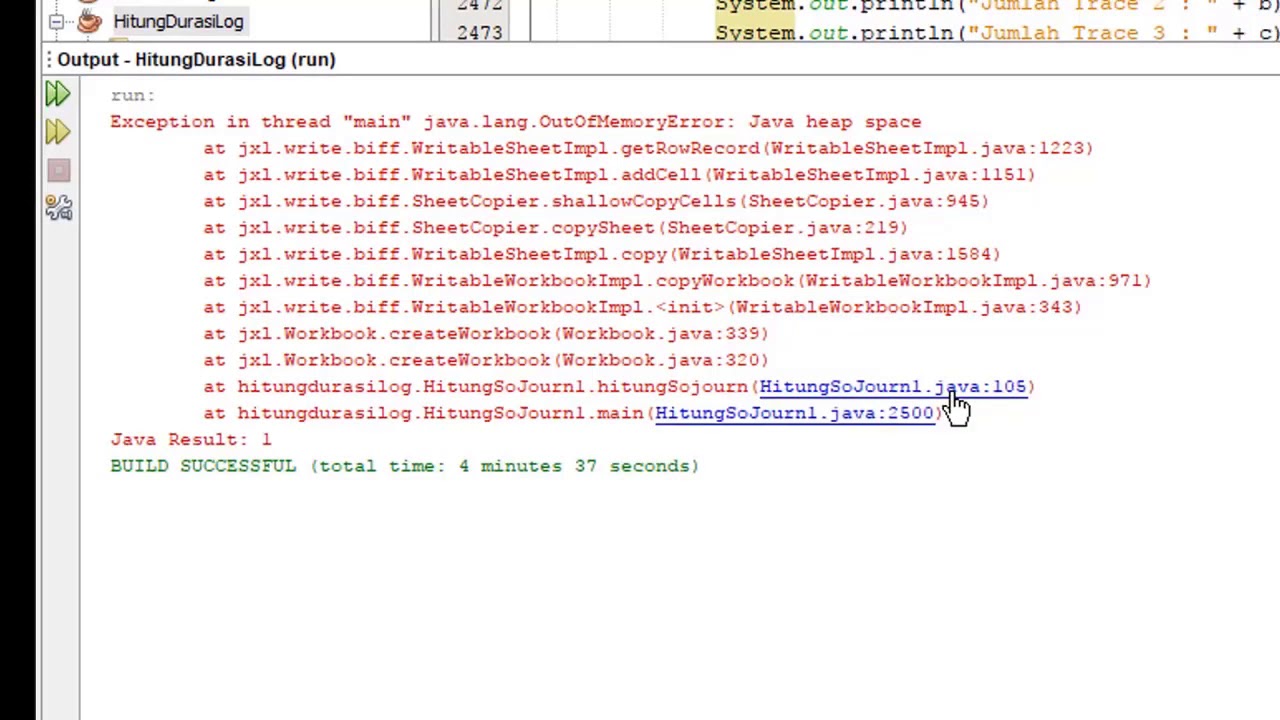Click the createWorkbook Workbook.java:339 line

tap(486, 334)
